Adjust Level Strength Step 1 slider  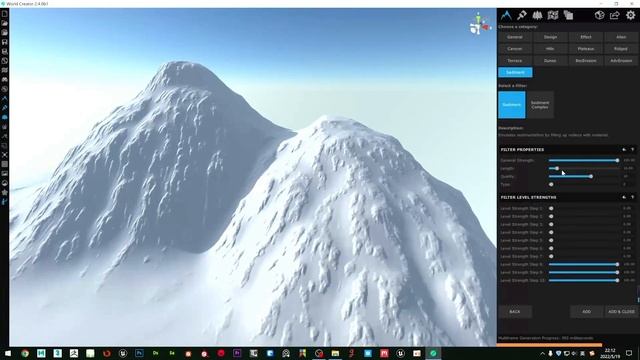pyautogui.click(x=583, y=208)
